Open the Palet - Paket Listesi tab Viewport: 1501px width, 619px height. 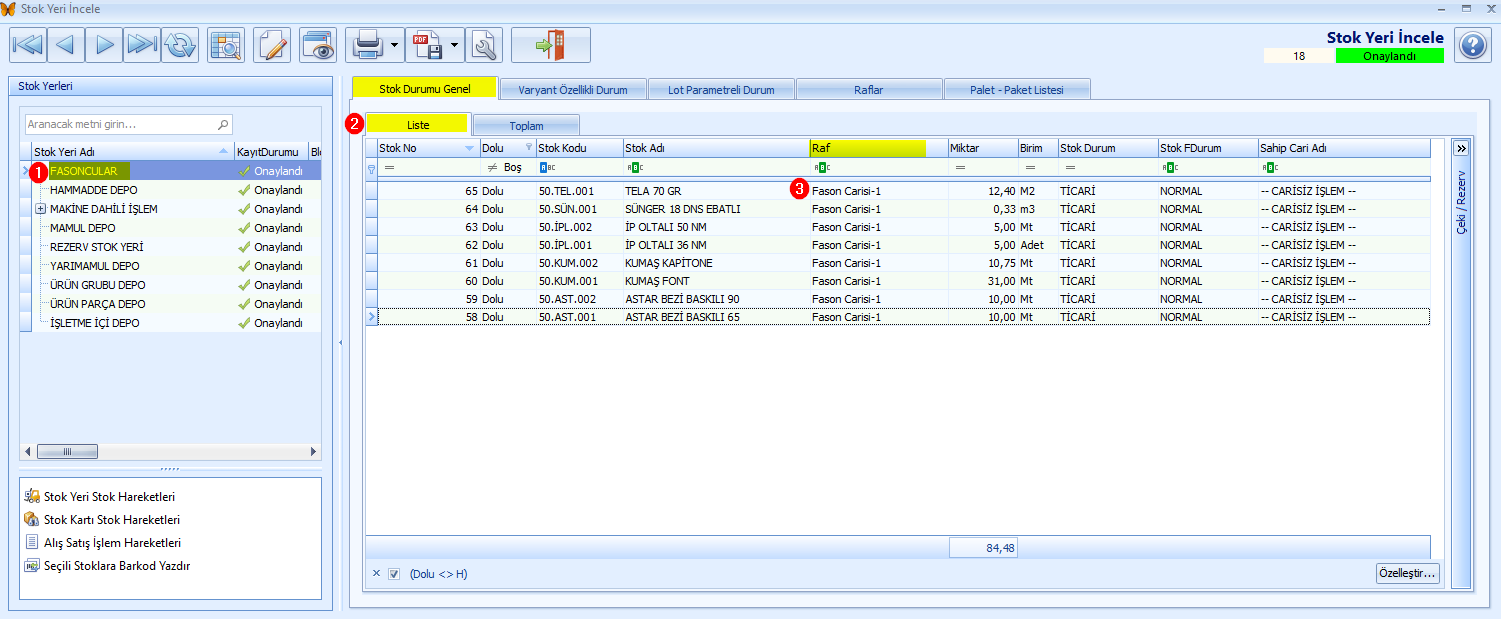(1017, 89)
